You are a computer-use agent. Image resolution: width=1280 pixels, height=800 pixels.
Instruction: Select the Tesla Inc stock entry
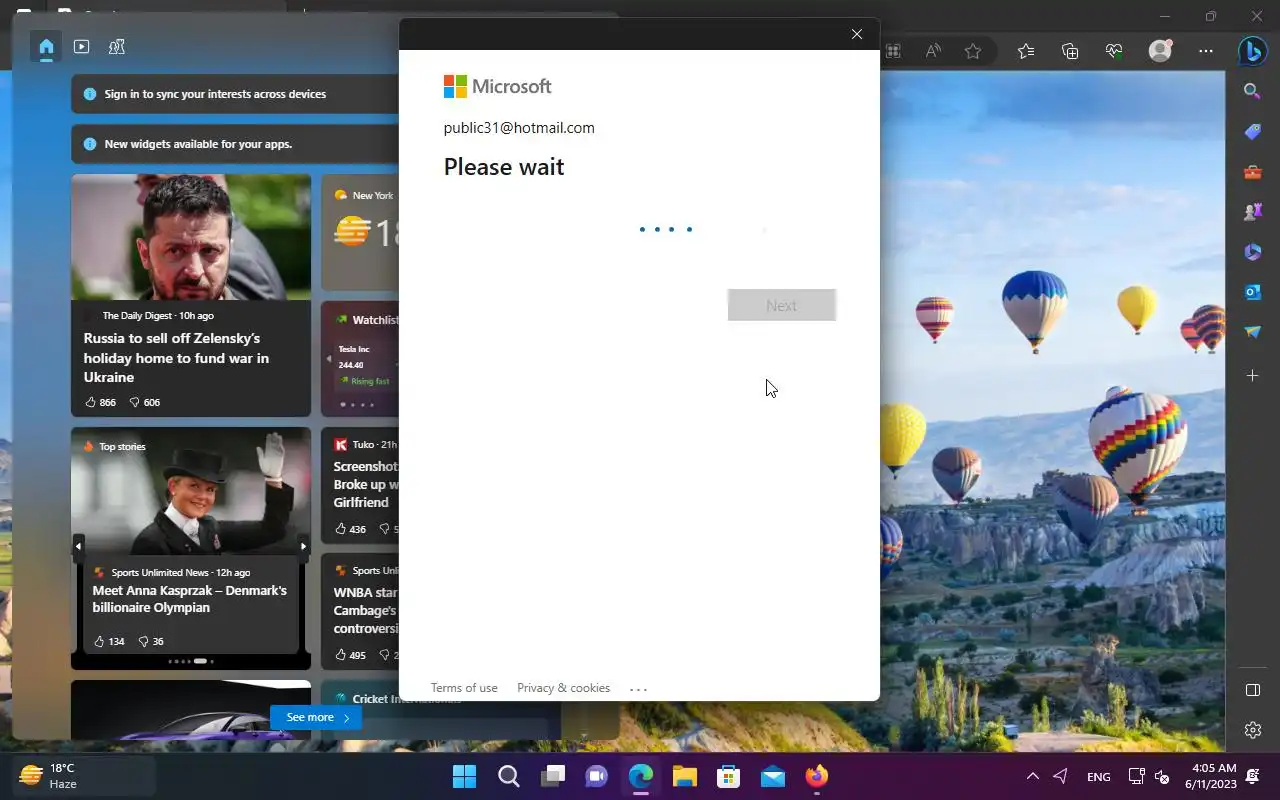click(x=366, y=364)
